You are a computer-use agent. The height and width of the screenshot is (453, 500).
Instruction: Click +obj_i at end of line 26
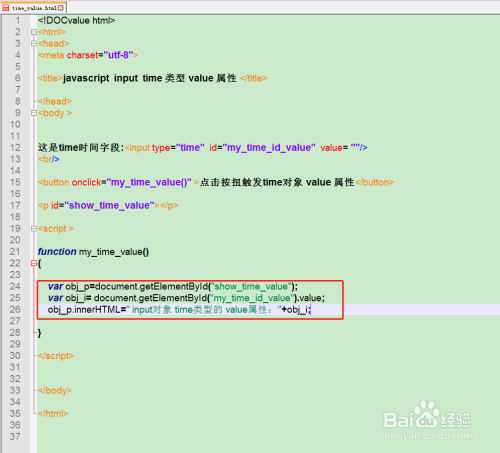(x=295, y=310)
